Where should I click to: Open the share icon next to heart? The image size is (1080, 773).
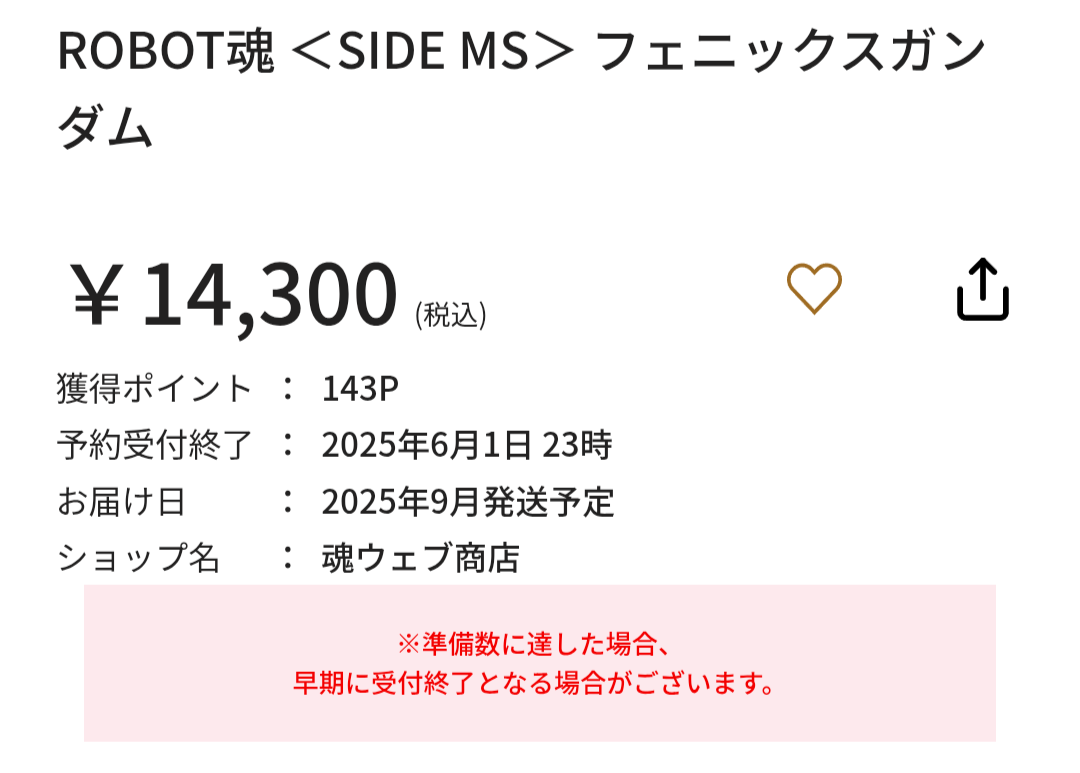pos(983,289)
